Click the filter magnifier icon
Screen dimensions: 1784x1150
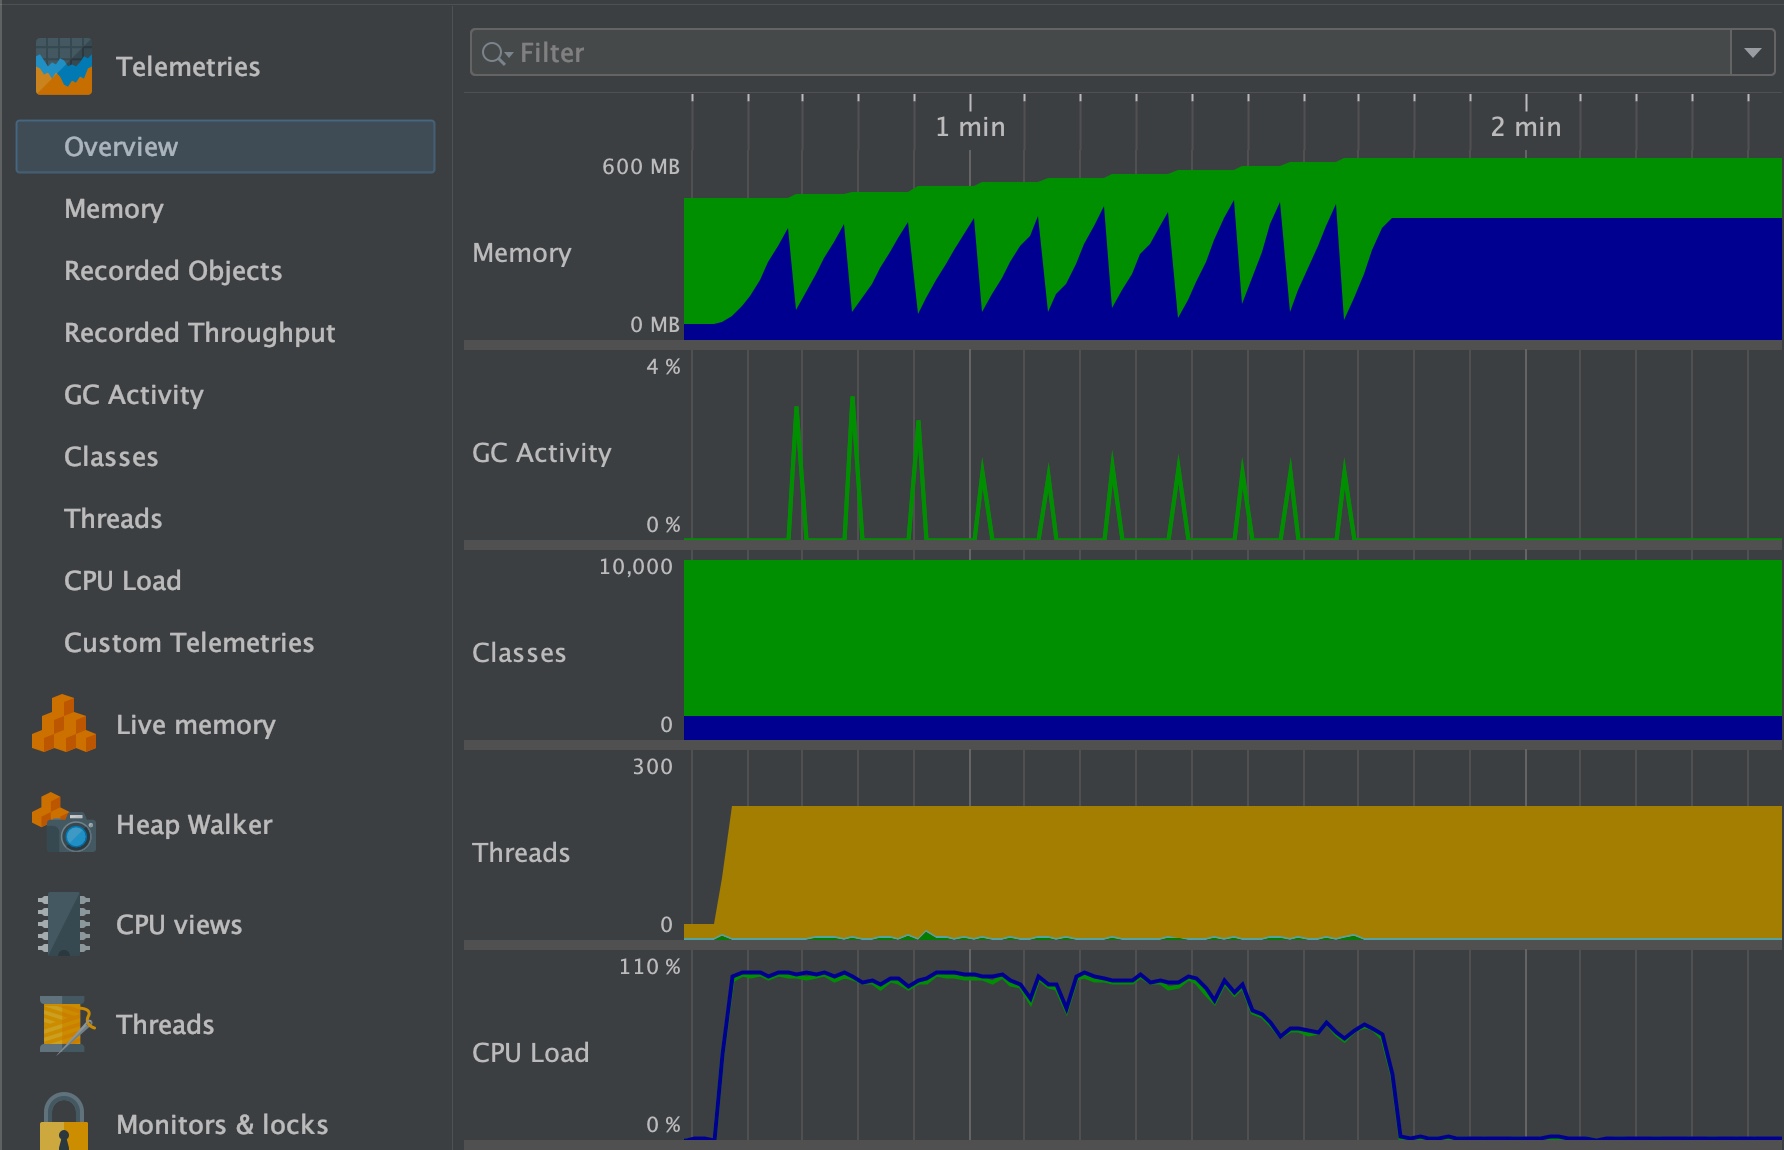[x=495, y=53]
